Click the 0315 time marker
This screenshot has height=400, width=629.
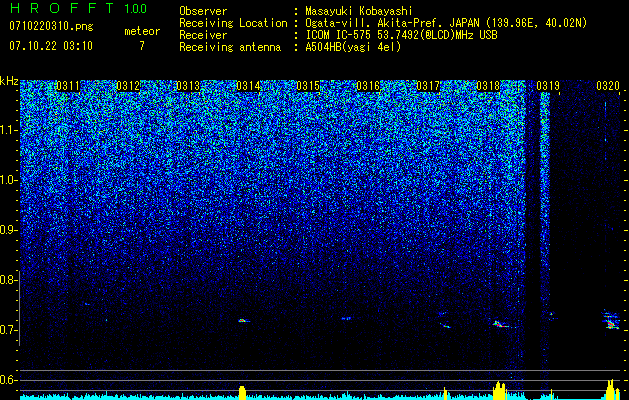(x=308, y=86)
